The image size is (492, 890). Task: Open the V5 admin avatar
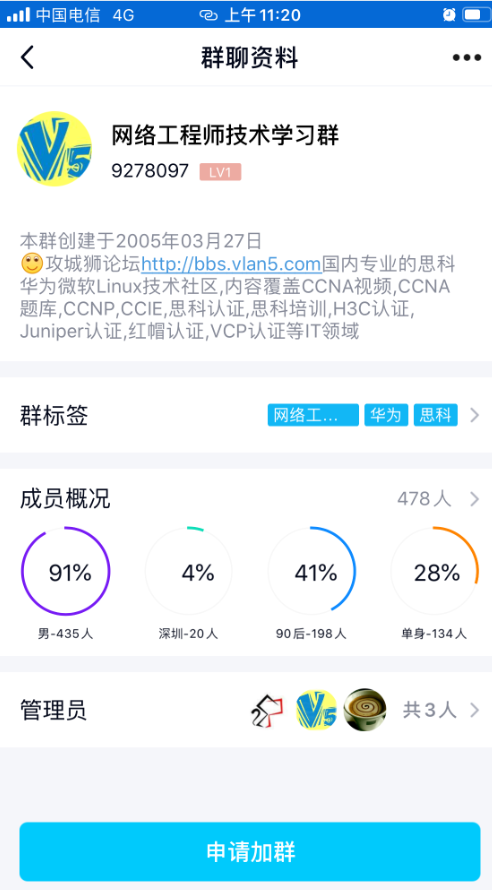click(x=316, y=710)
